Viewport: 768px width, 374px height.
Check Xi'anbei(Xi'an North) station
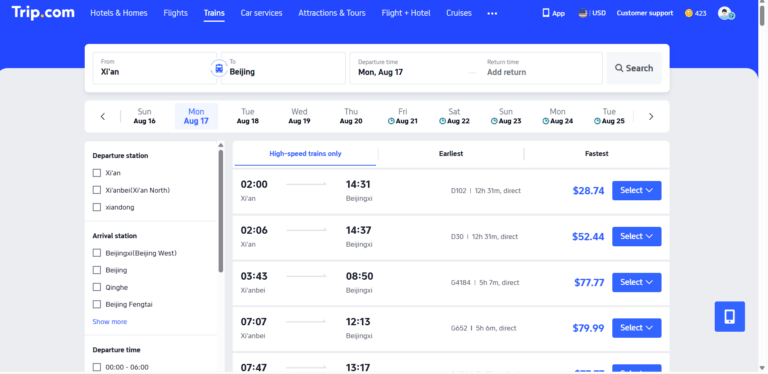(x=96, y=190)
